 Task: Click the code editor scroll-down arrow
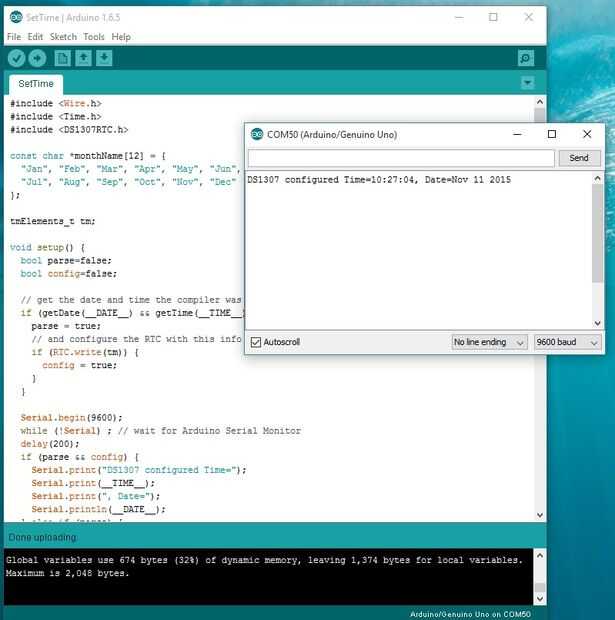pyautogui.click(x=539, y=515)
